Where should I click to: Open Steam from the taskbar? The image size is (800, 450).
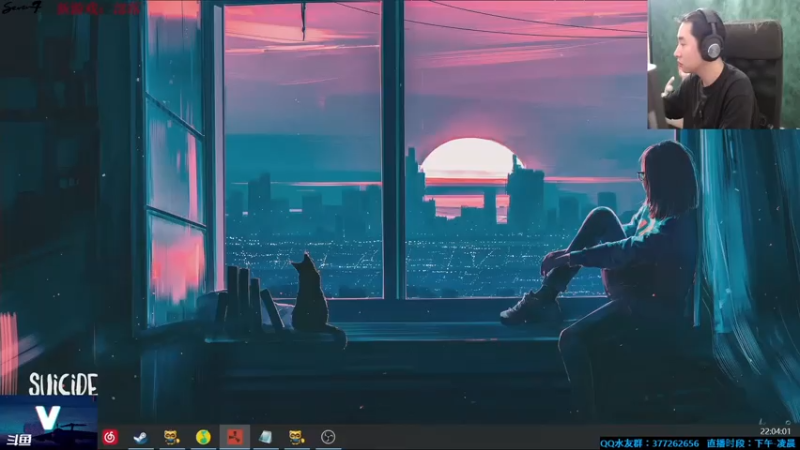(140, 437)
